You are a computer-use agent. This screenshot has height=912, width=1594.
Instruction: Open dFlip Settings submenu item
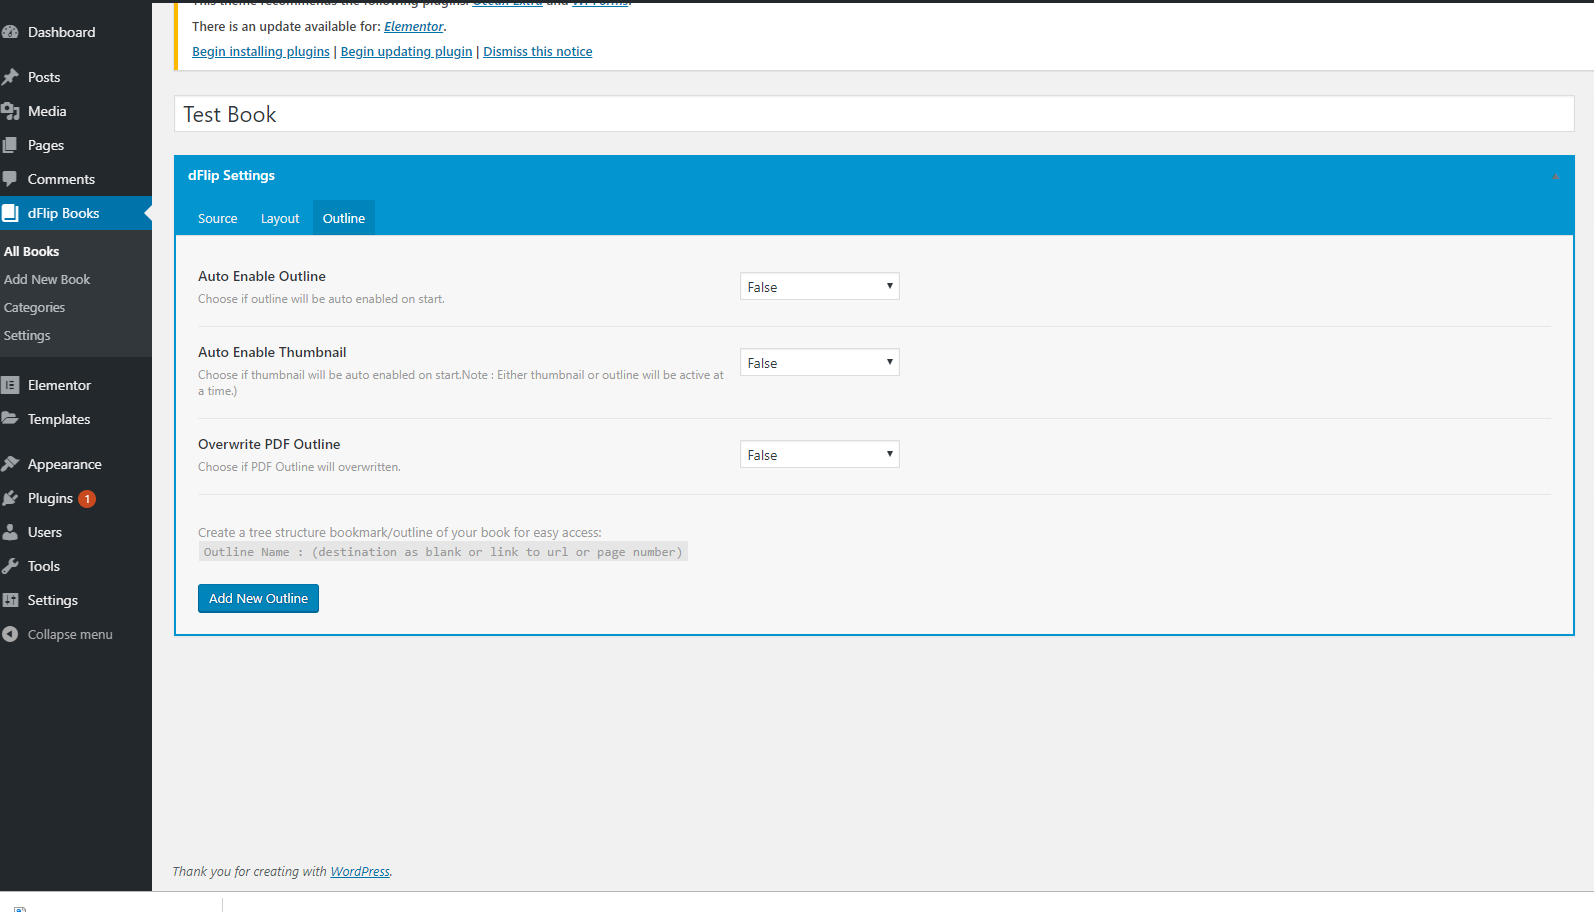(x=27, y=335)
